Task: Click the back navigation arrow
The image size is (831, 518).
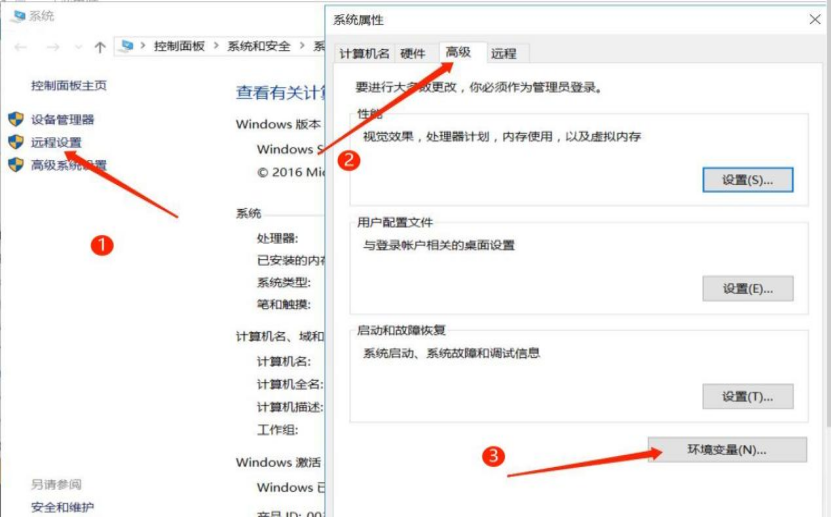Action: coord(21,47)
